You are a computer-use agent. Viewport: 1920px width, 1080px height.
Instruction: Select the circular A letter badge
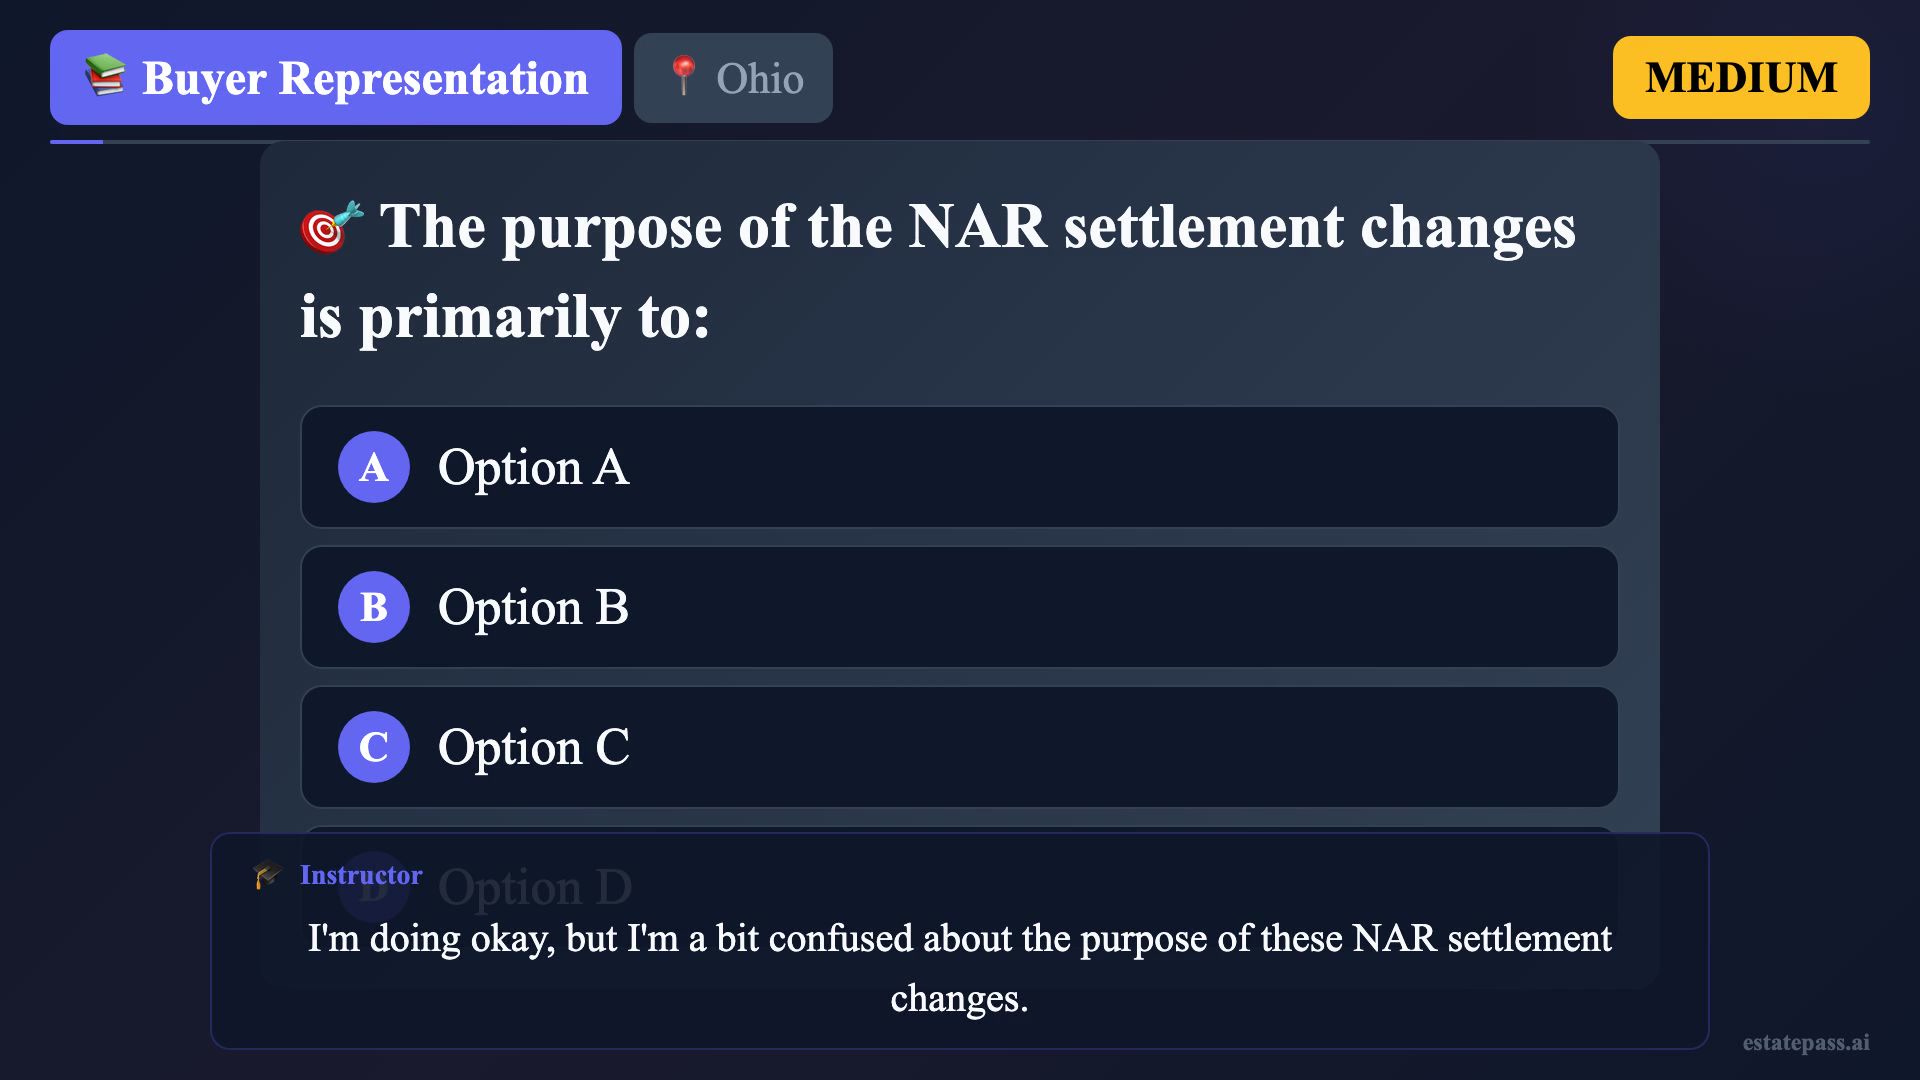click(x=374, y=467)
